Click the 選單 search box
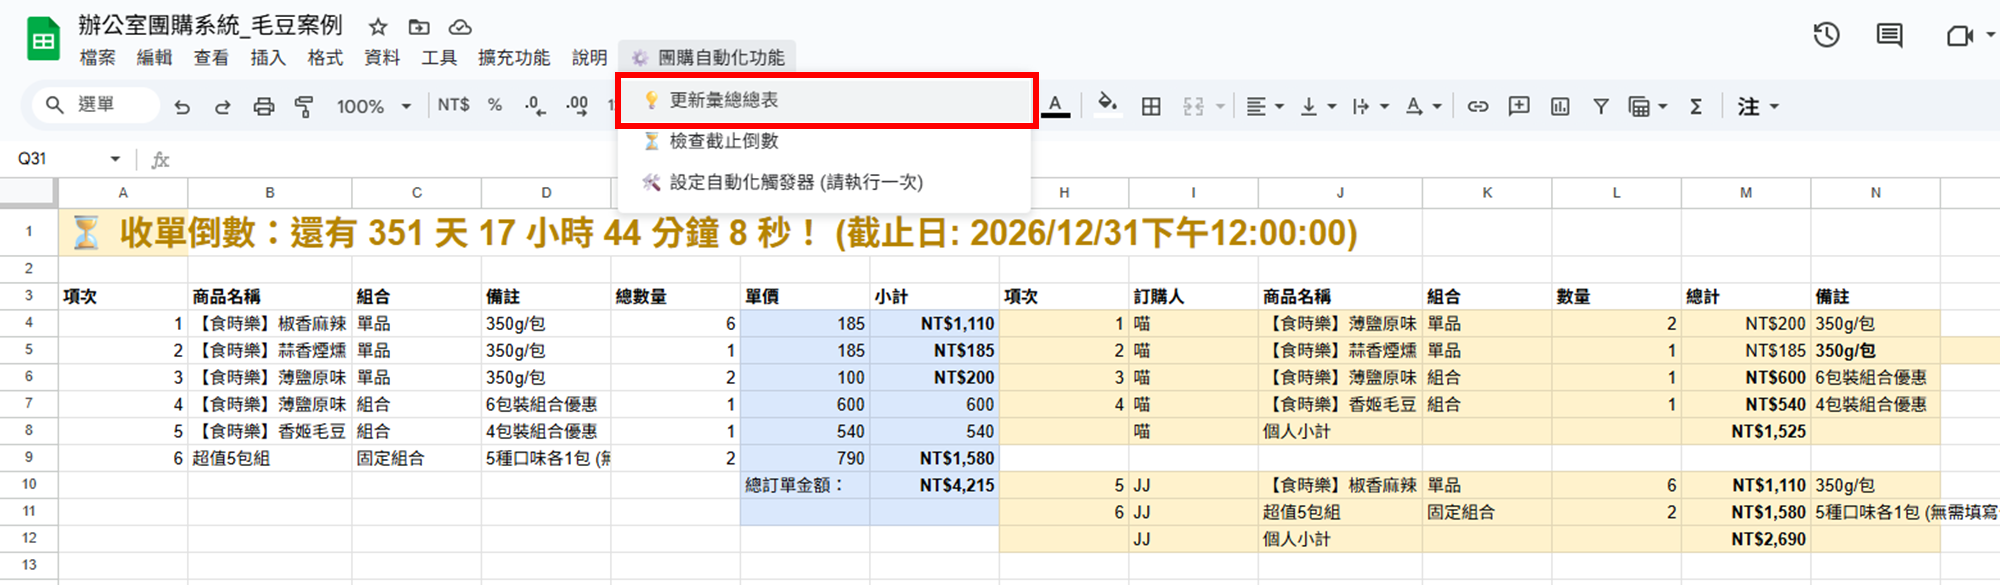Image resolution: width=2000 pixels, height=585 pixels. tap(96, 105)
